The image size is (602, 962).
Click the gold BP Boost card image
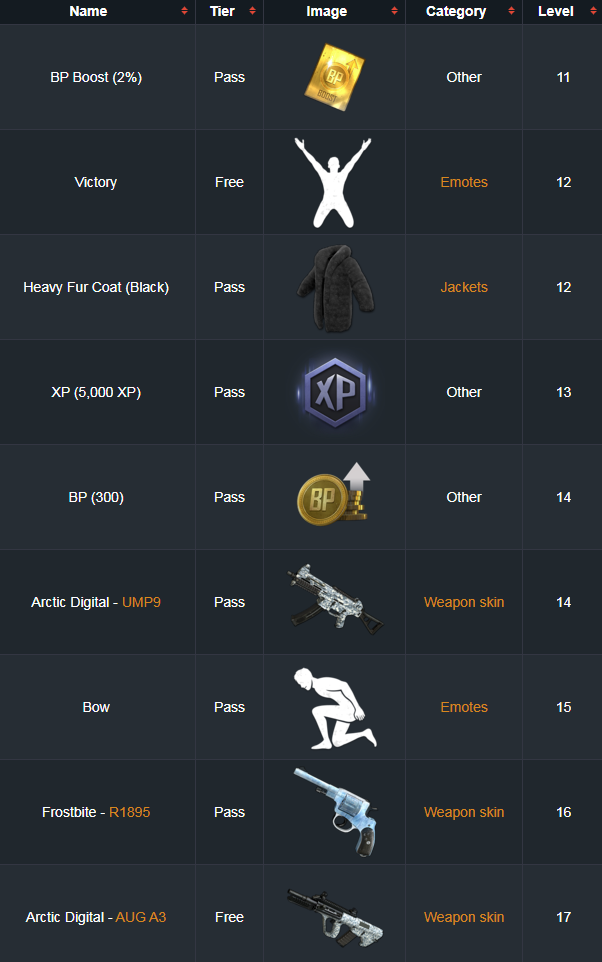click(x=334, y=77)
